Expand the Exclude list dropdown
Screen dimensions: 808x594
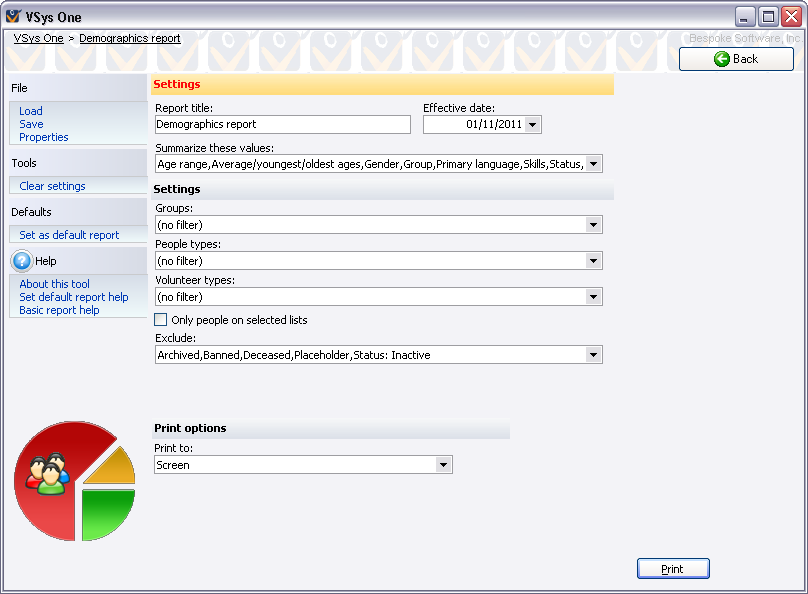coord(593,355)
